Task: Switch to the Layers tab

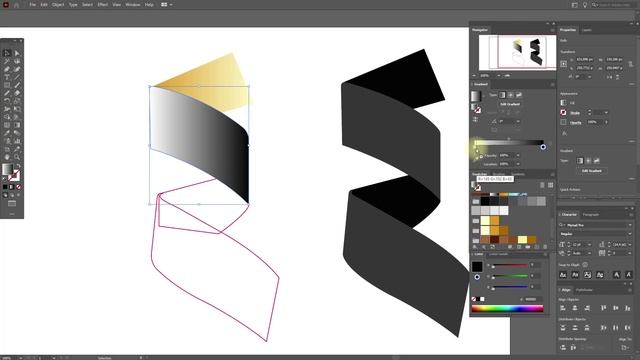Action: pyautogui.click(x=587, y=30)
